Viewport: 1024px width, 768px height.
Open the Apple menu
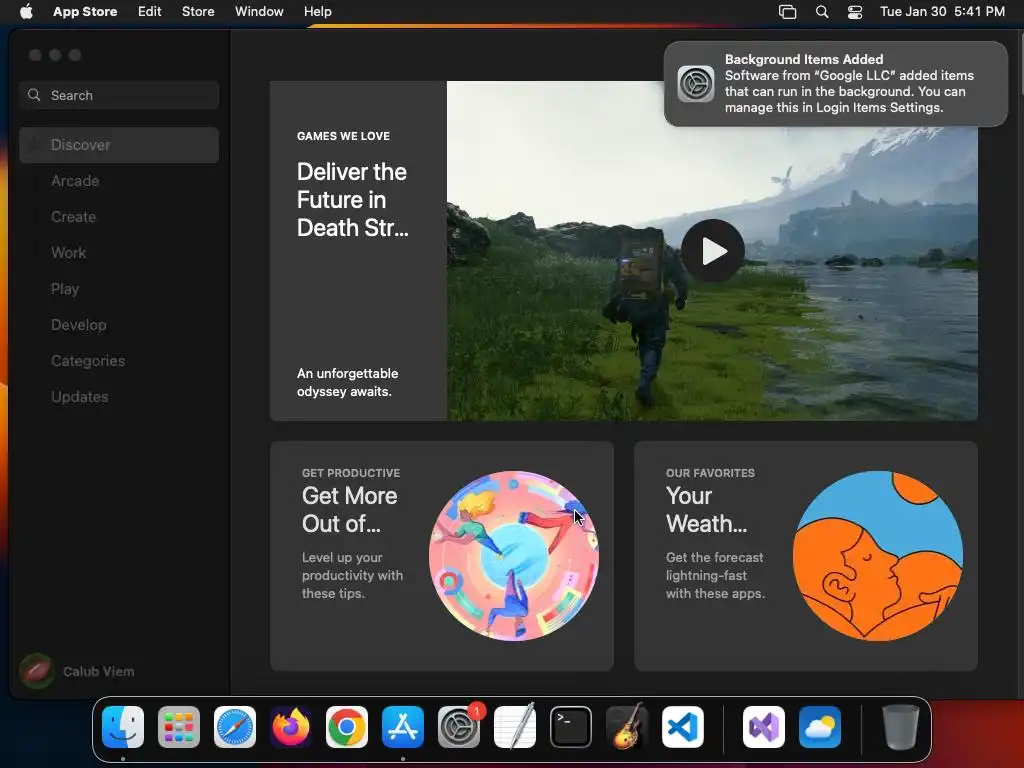[26, 12]
